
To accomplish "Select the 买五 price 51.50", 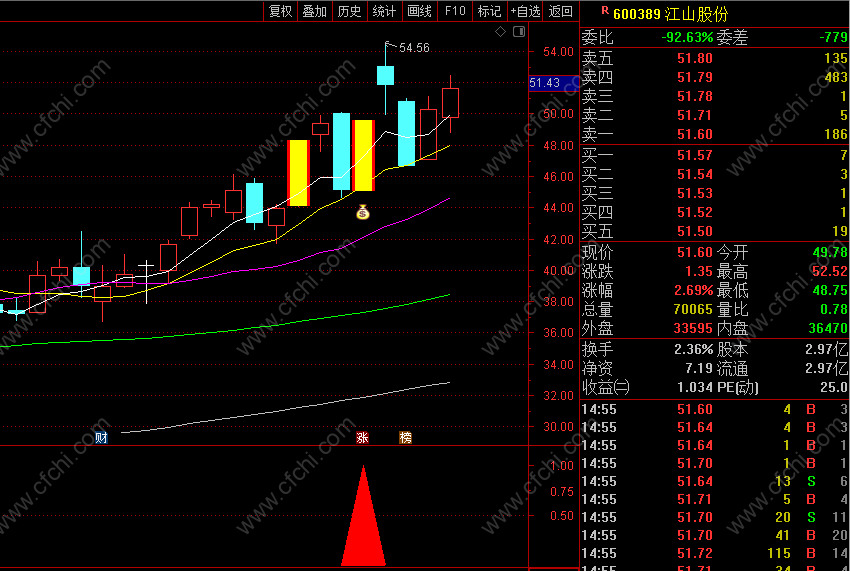I will point(694,232).
